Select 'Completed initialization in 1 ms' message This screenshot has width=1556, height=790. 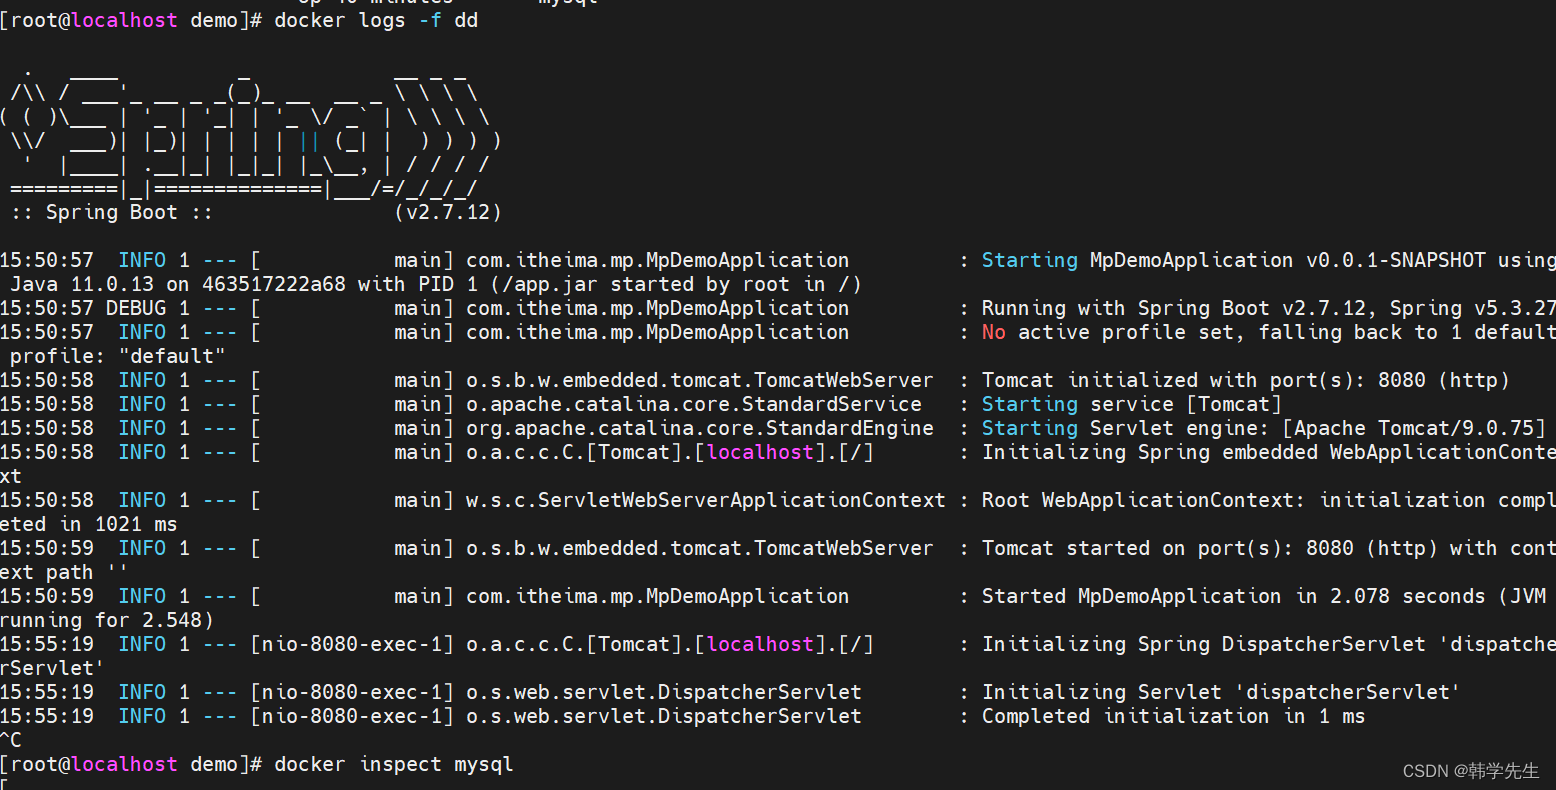coord(1173,716)
